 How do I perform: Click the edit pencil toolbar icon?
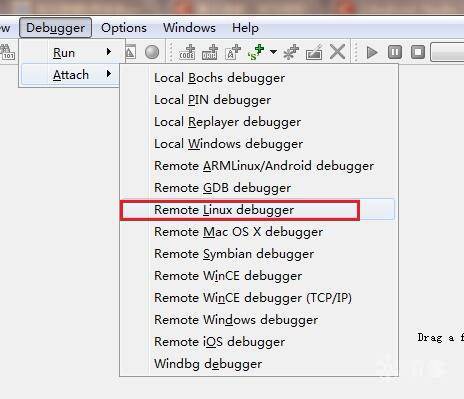click(314, 52)
